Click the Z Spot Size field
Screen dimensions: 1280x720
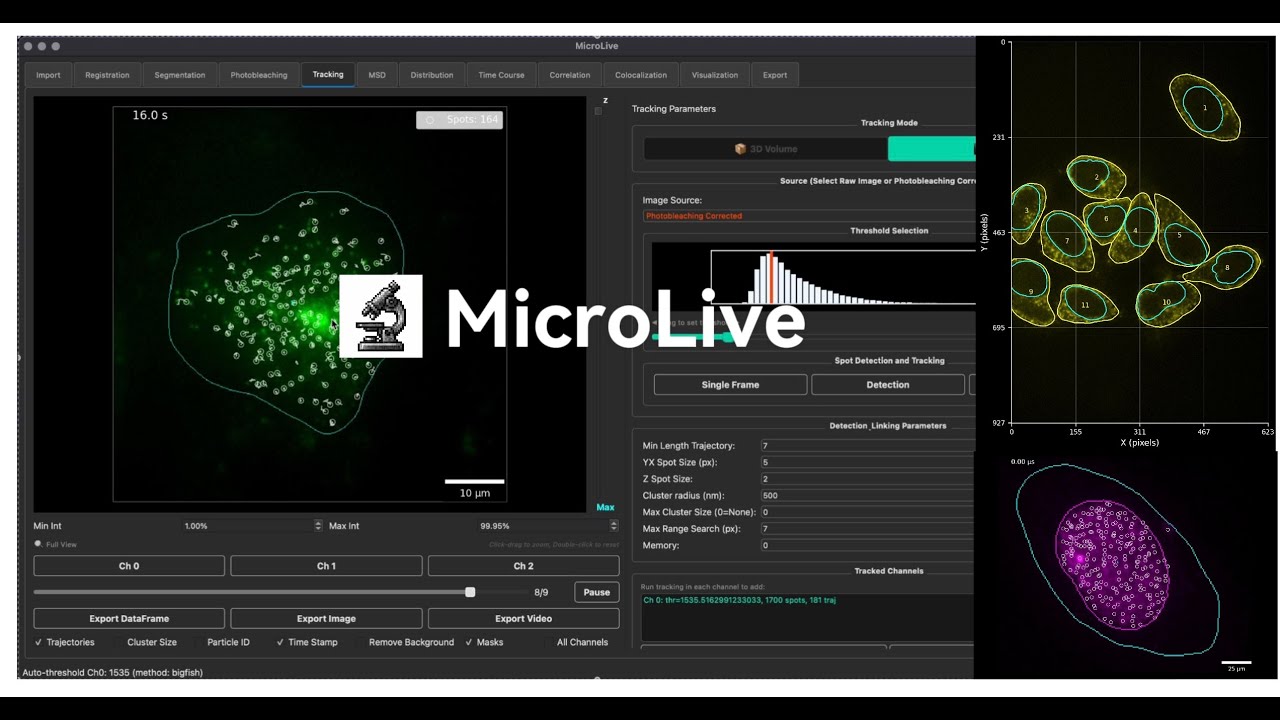coord(866,479)
